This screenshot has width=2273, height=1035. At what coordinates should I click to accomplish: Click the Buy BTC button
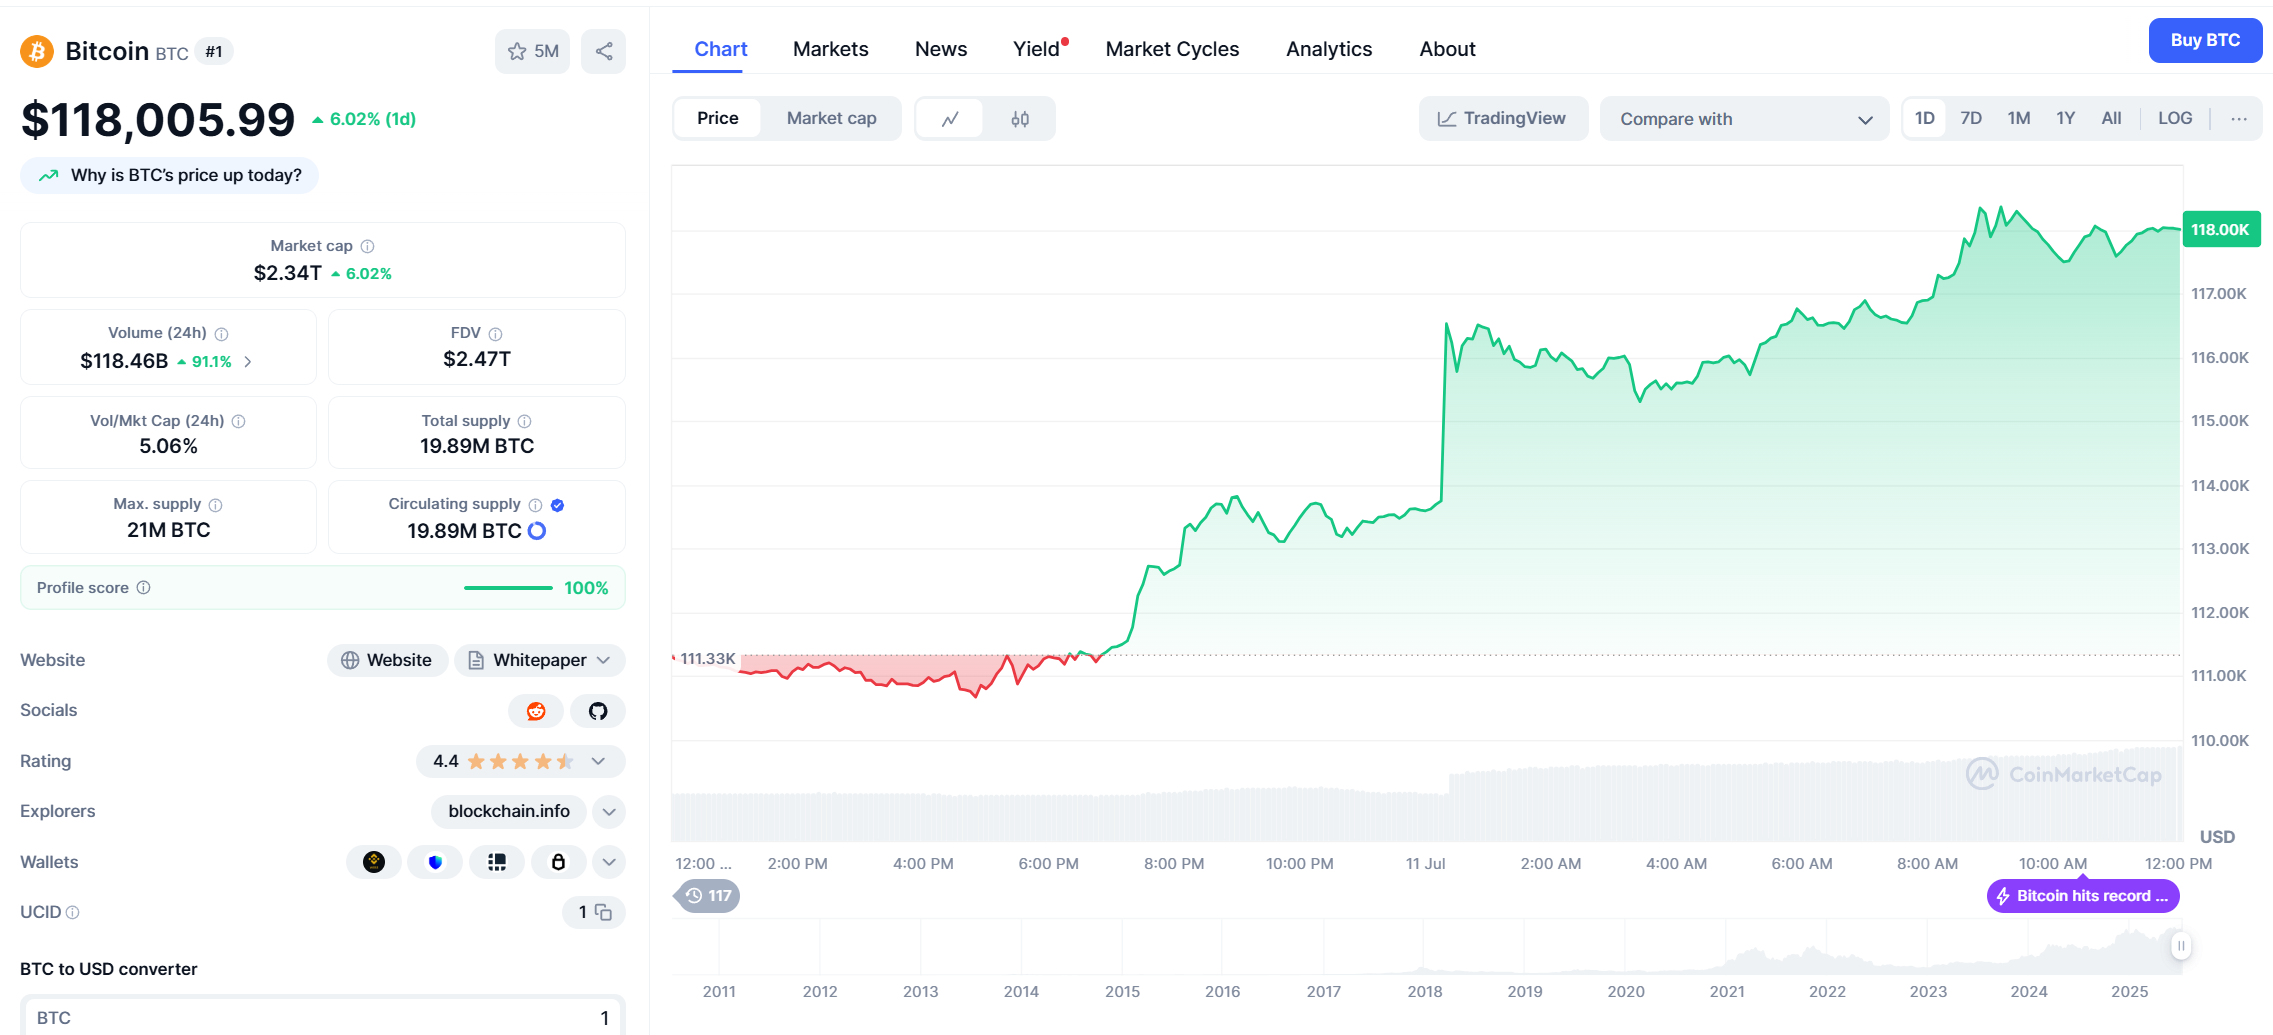click(x=2205, y=40)
